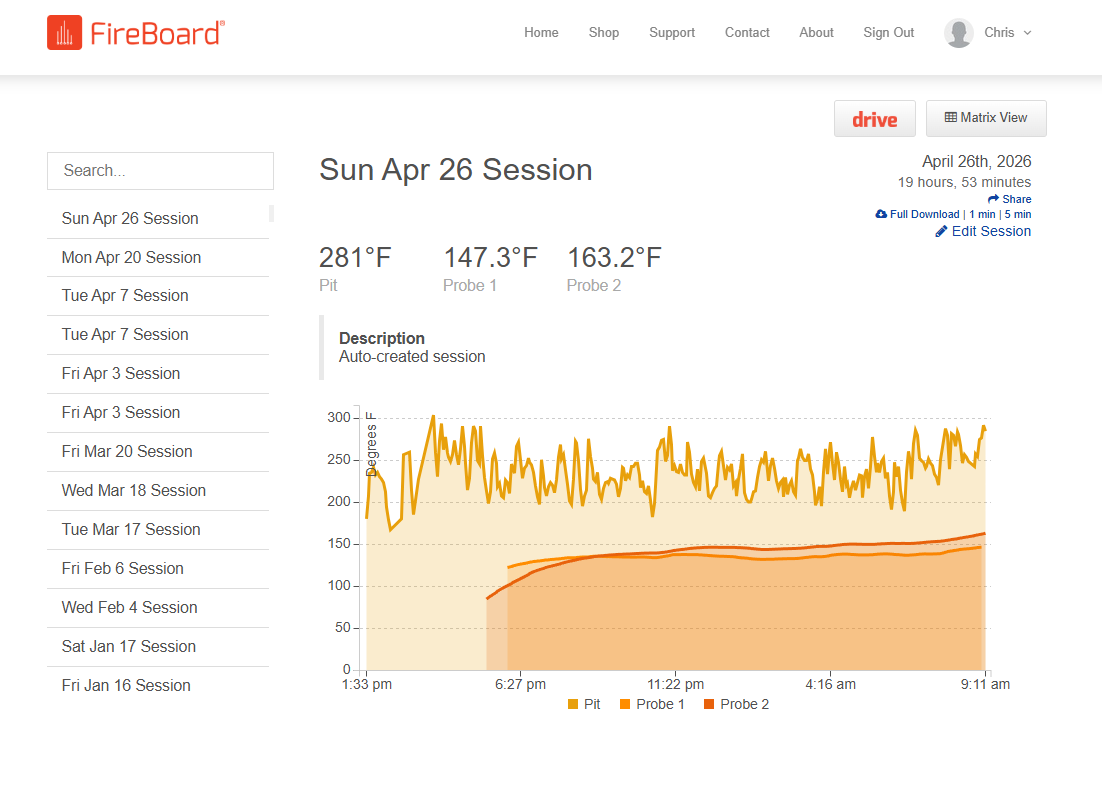This screenshot has width=1102, height=788.
Task: Download the 1 min interval data
Action: click(x=982, y=214)
